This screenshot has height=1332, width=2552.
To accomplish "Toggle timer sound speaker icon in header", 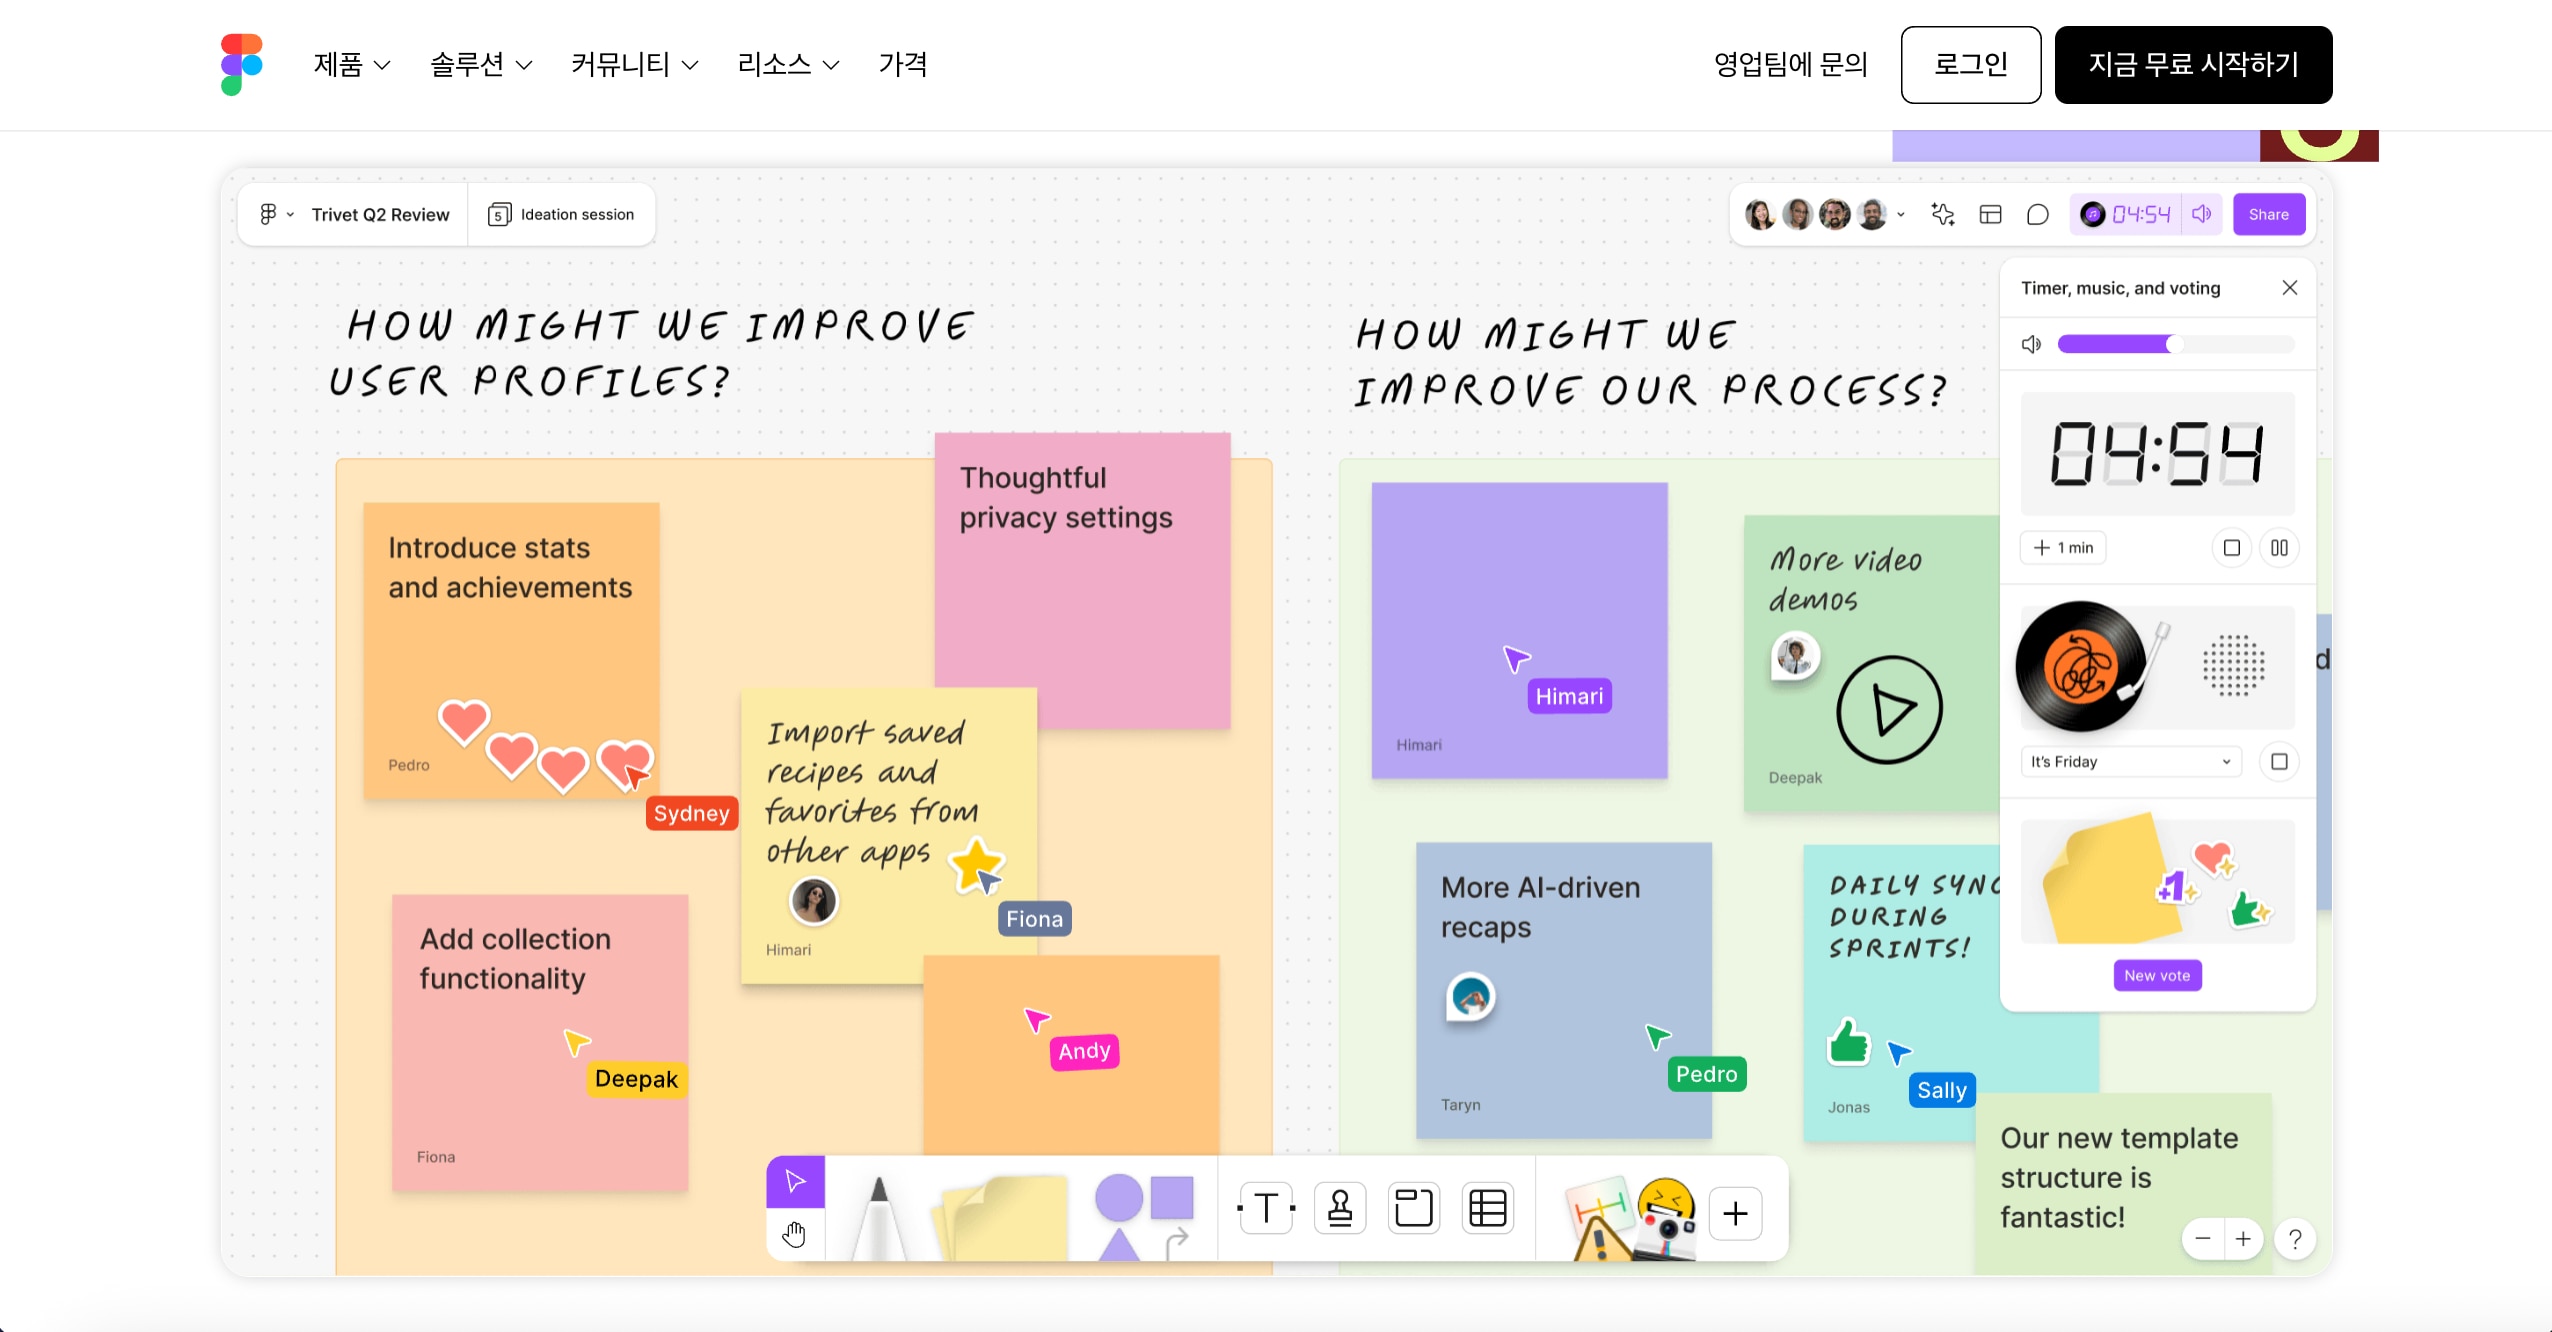I will (2201, 214).
